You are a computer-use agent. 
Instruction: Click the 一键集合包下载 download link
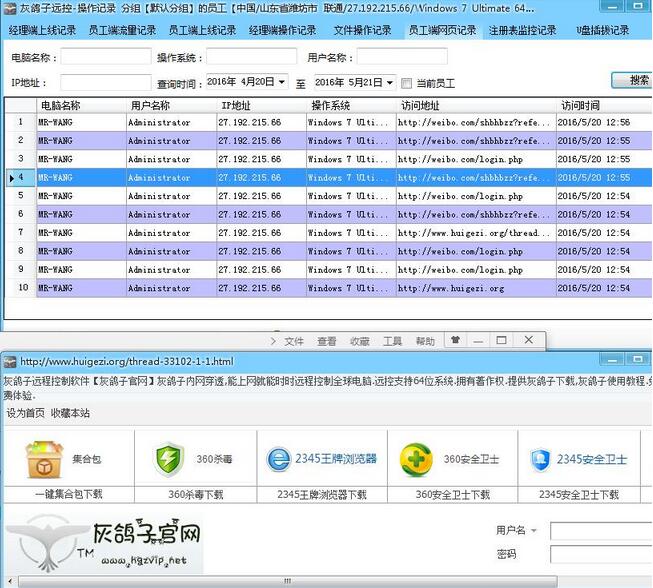[65, 494]
